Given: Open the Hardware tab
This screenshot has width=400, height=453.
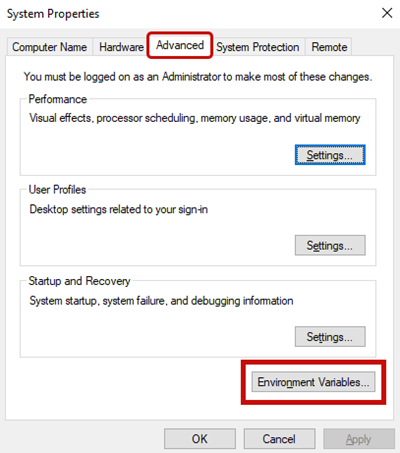Looking at the screenshot, I should click(x=121, y=47).
